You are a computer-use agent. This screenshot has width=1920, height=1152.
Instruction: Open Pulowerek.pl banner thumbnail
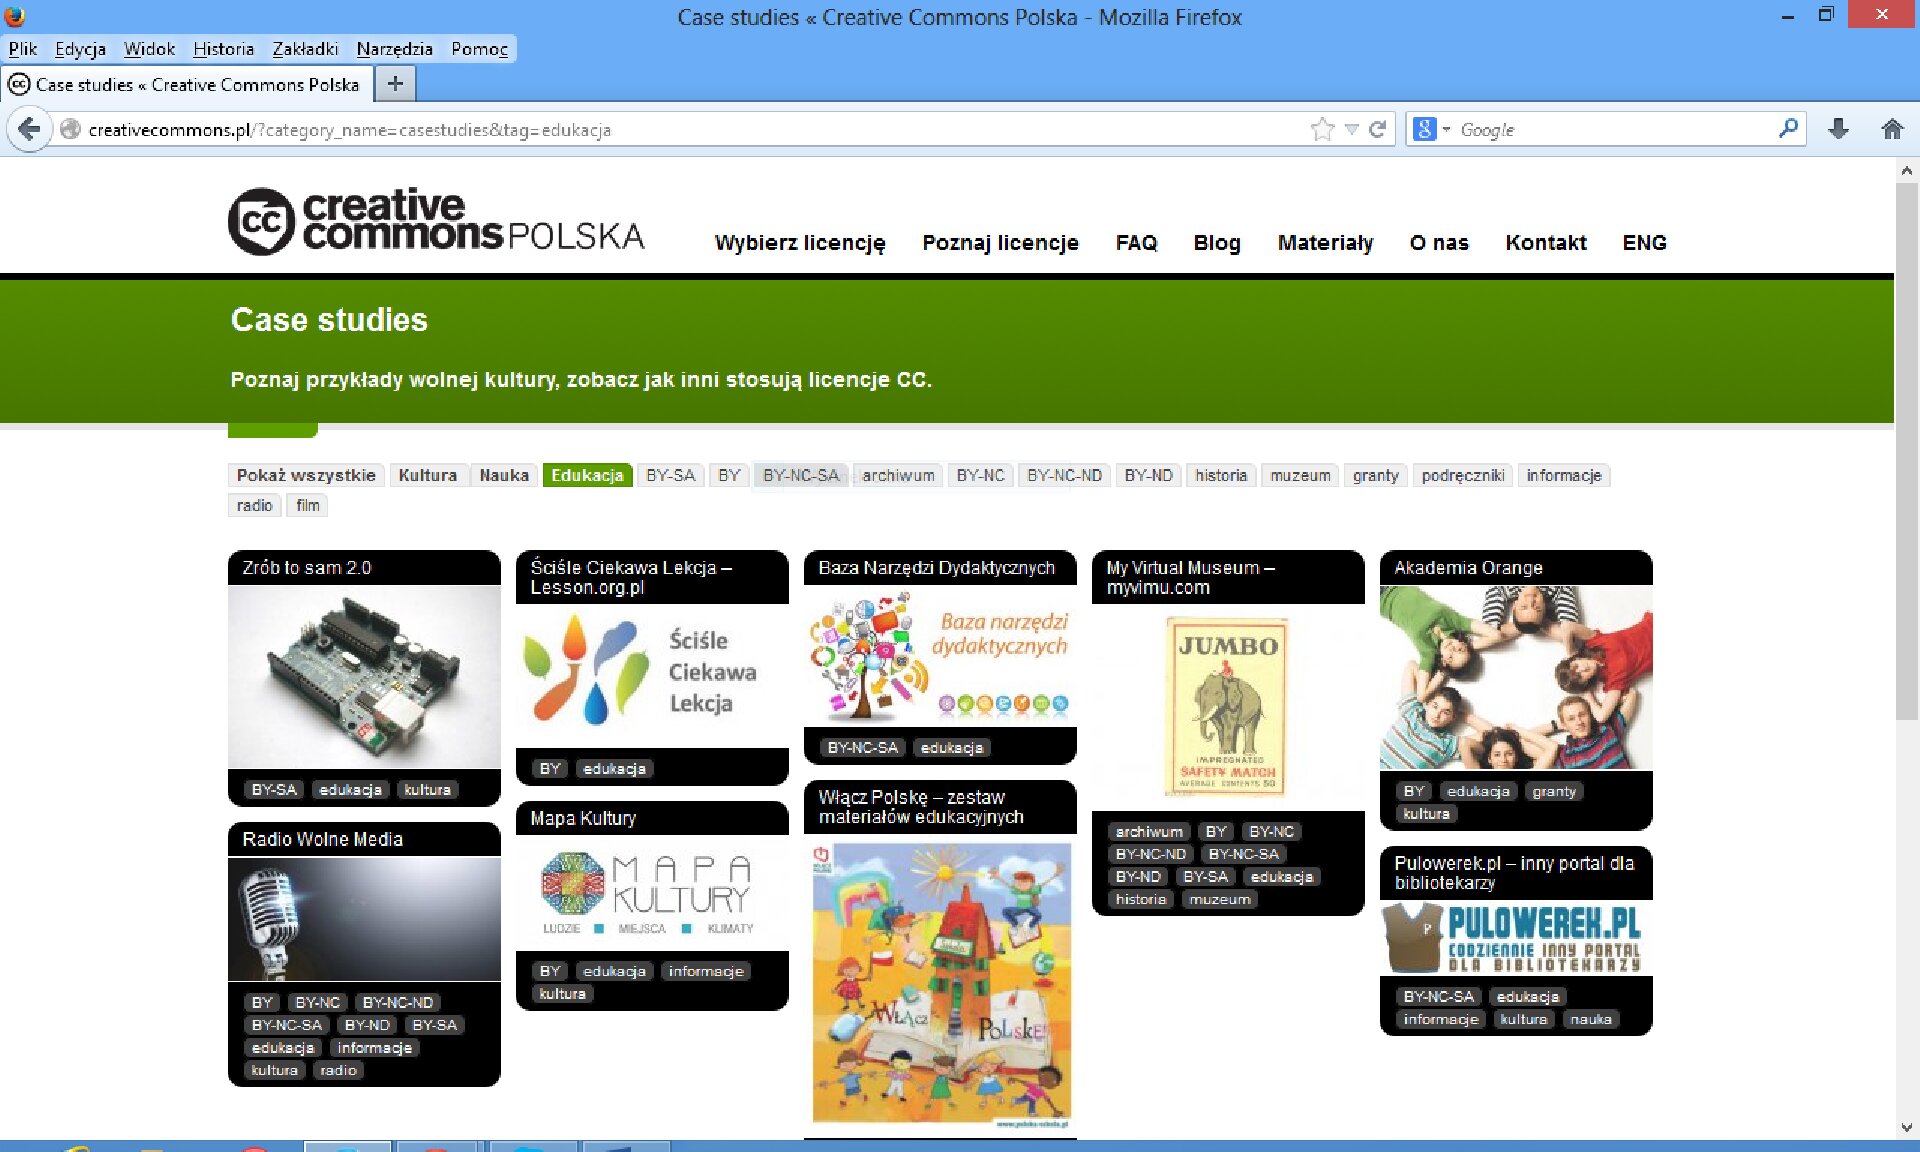click(1516, 938)
